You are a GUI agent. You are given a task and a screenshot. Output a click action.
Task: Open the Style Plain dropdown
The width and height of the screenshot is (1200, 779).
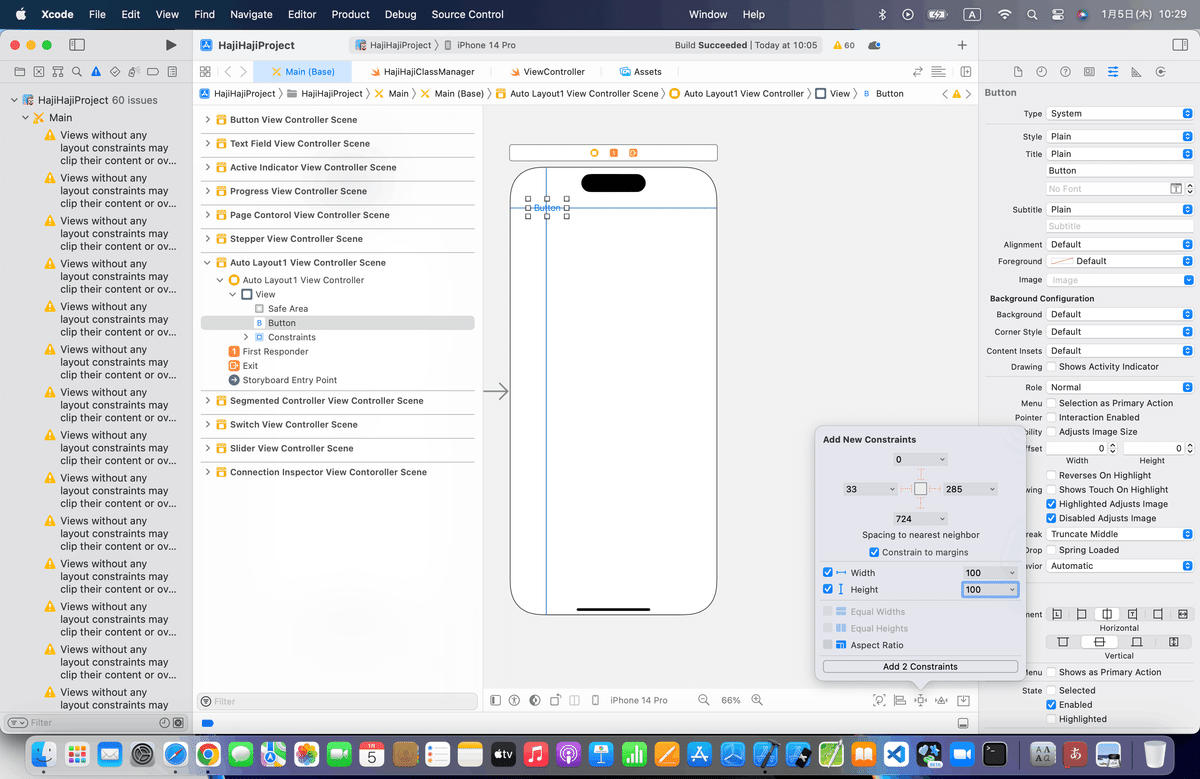pyautogui.click(x=1120, y=137)
